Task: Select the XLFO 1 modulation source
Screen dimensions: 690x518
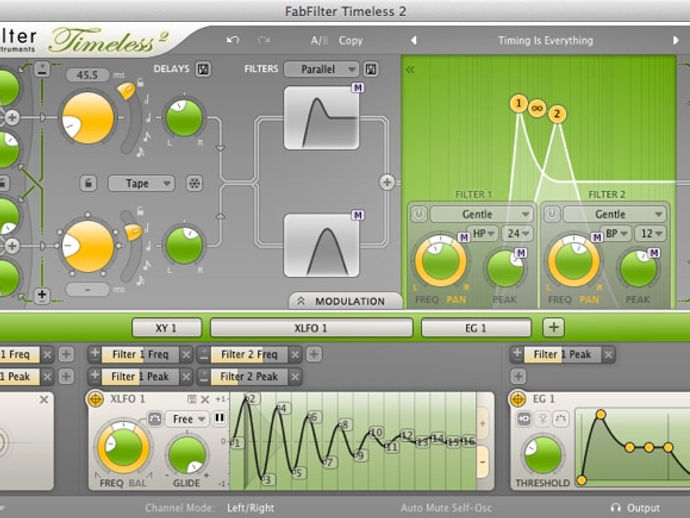Action: point(311,328)
